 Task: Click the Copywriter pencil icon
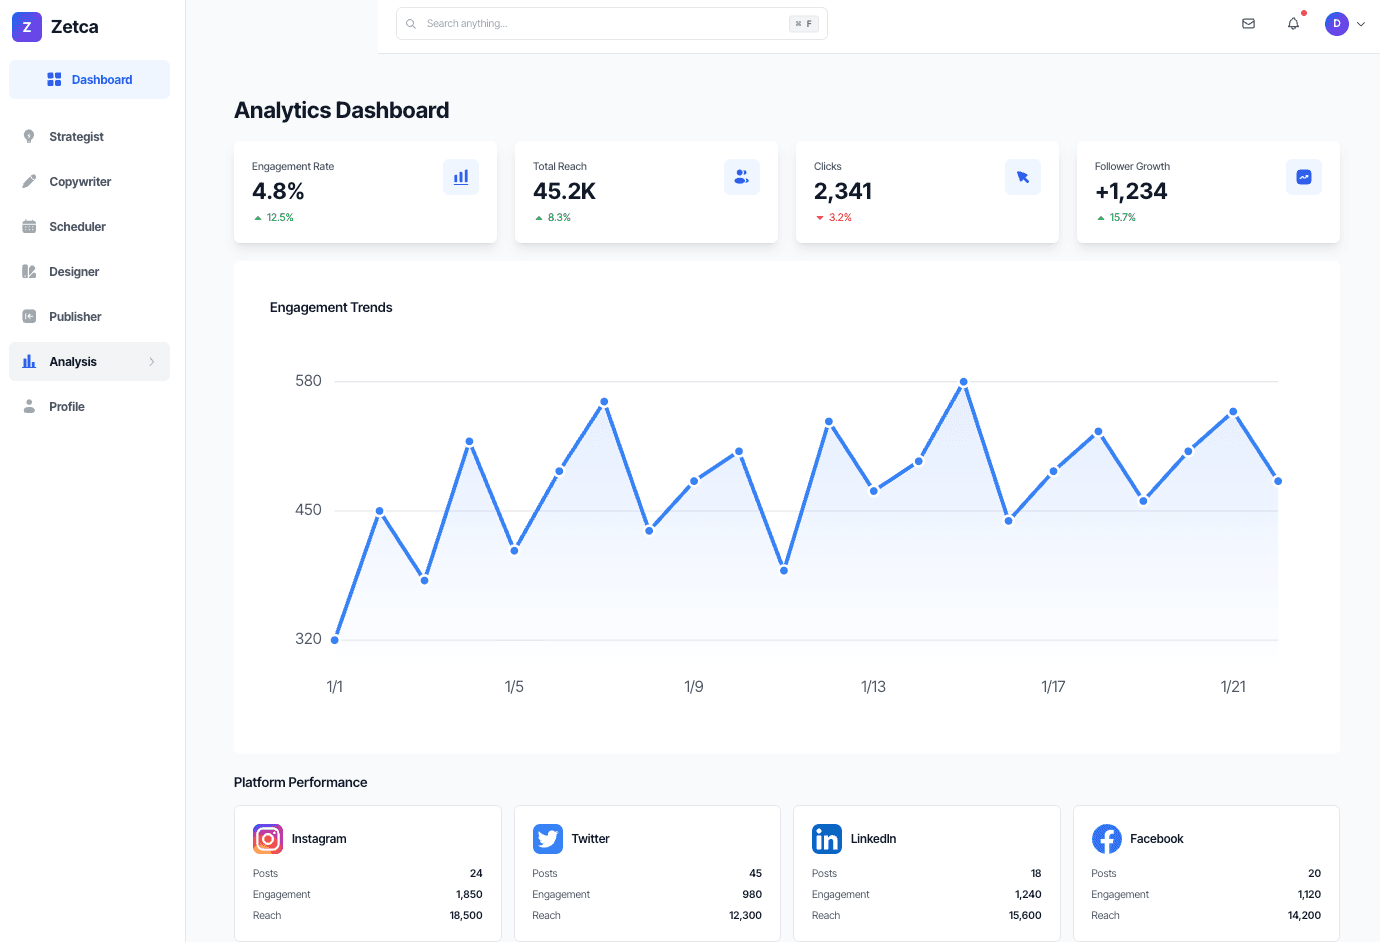coord(29,182)
